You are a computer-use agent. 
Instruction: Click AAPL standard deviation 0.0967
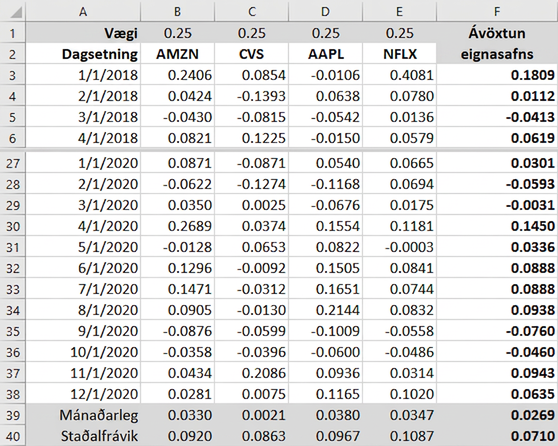tap(325, 436)
